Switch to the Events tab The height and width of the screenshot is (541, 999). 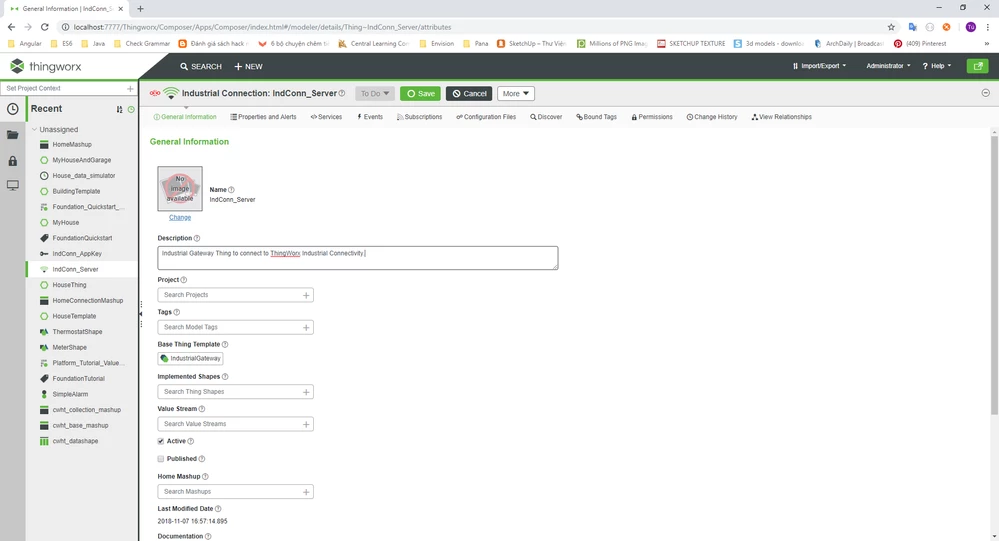point(370,117)
